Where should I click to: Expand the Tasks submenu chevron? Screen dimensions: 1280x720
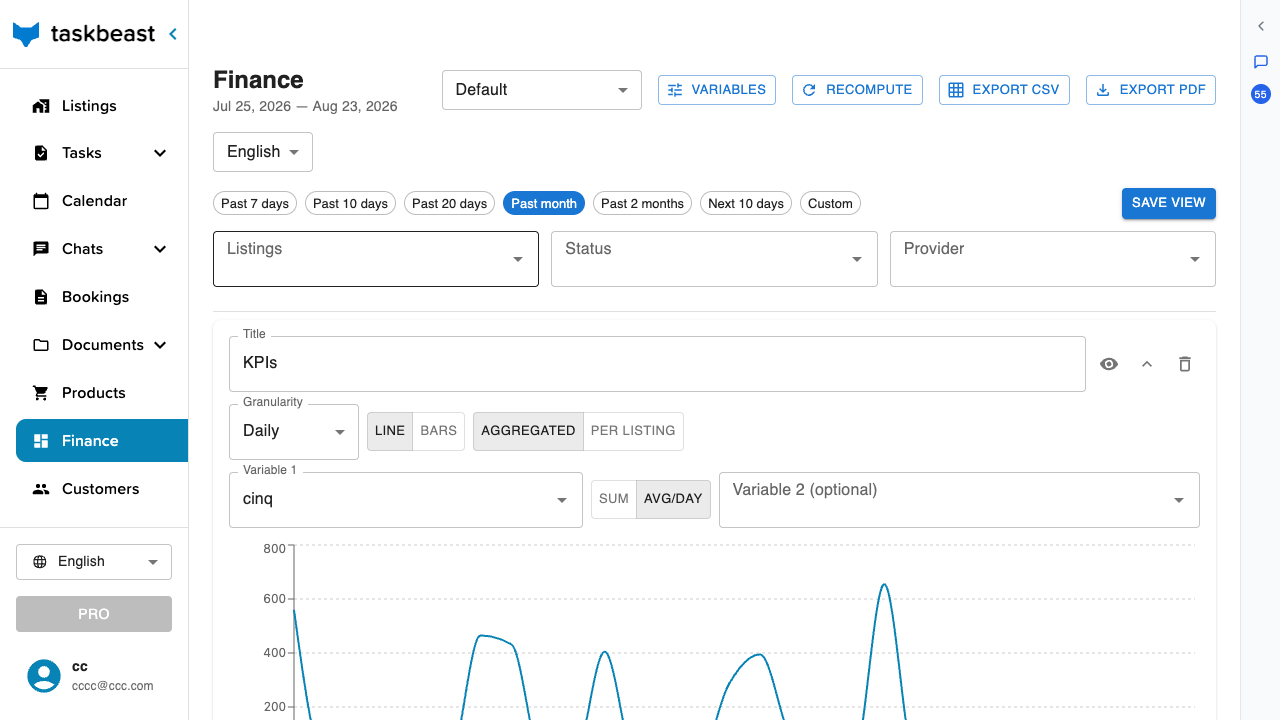click(x=160, y=153)
